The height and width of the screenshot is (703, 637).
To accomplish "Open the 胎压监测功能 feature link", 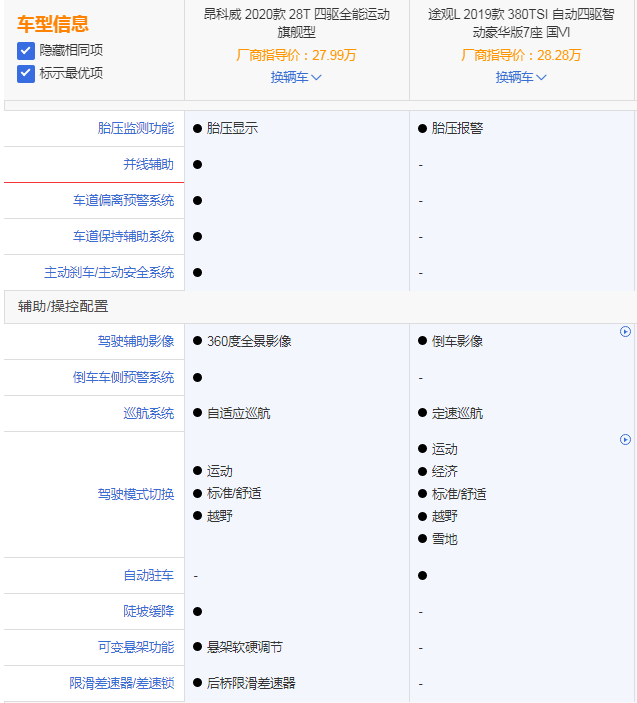I will click(135, 128).
